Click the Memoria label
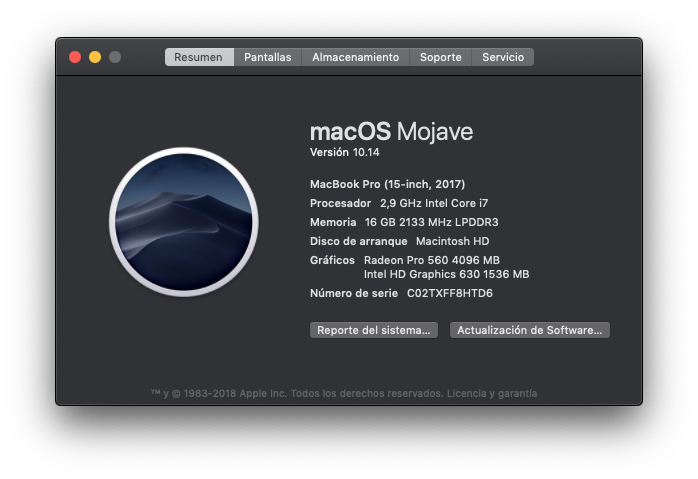This screenshot has height=479, width=698. [333, 222]
